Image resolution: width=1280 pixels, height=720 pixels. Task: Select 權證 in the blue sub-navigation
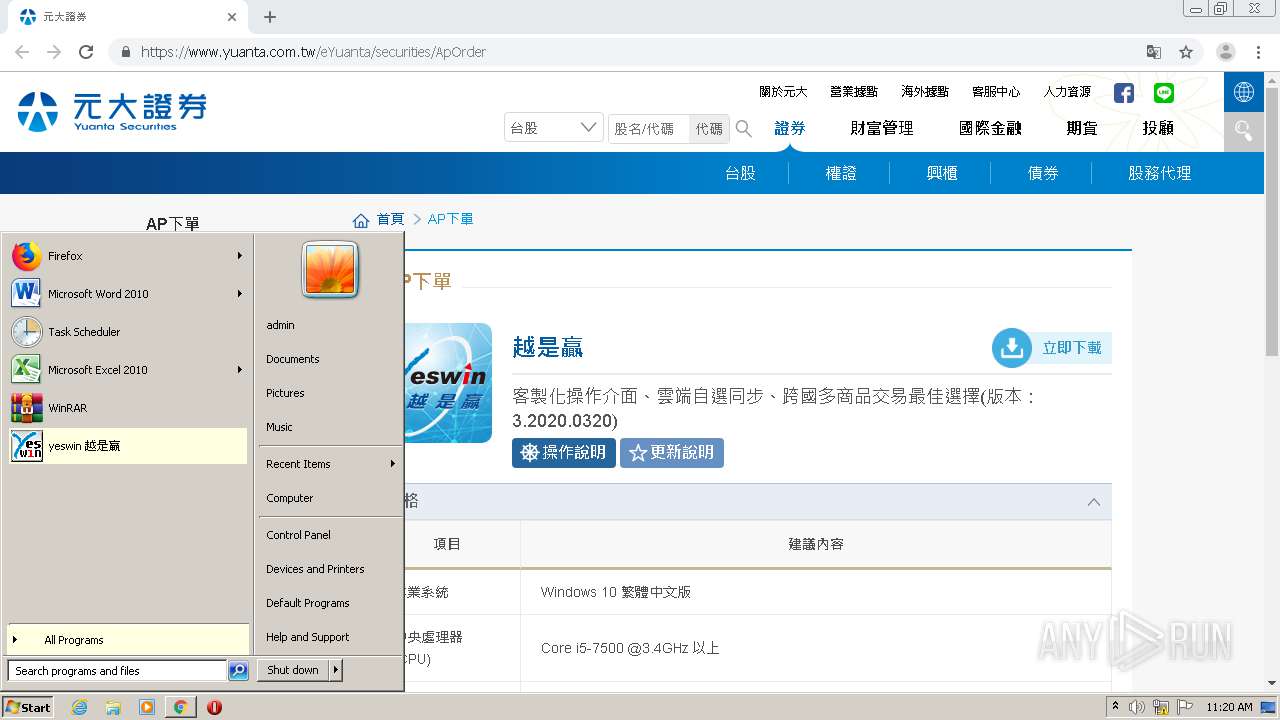point(841,173)
